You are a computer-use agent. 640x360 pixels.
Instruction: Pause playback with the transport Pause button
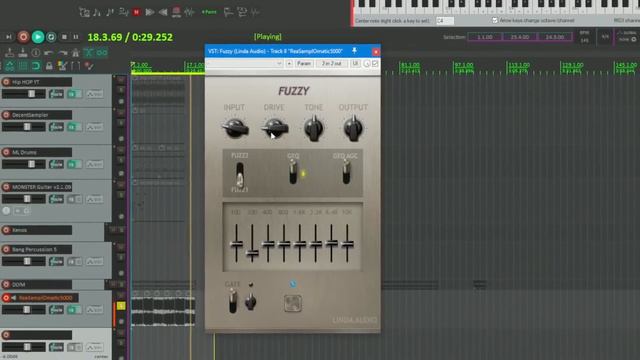coord(76,37)
